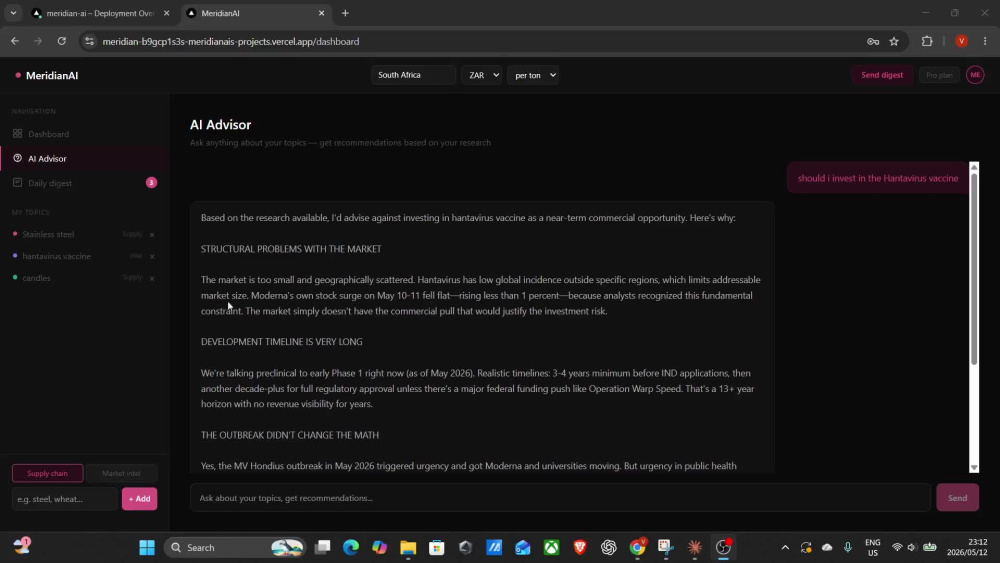Close the MeridianAI browser tab
This screenshot has width=1000, height=563.
coord(321,13)
